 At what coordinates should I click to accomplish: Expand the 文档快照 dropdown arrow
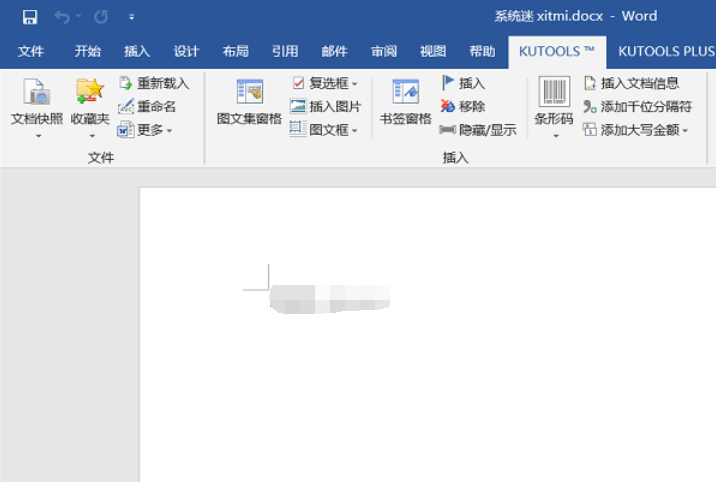[x=38, y=136]
